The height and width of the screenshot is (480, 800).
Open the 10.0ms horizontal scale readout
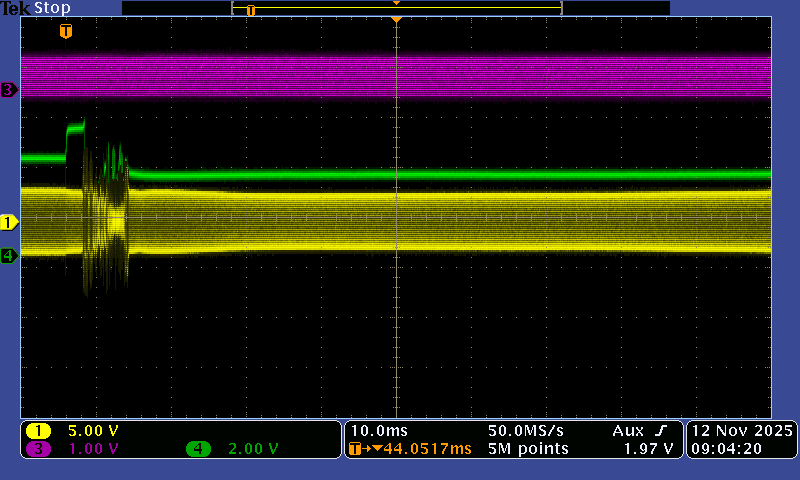[x=374, y=431]
